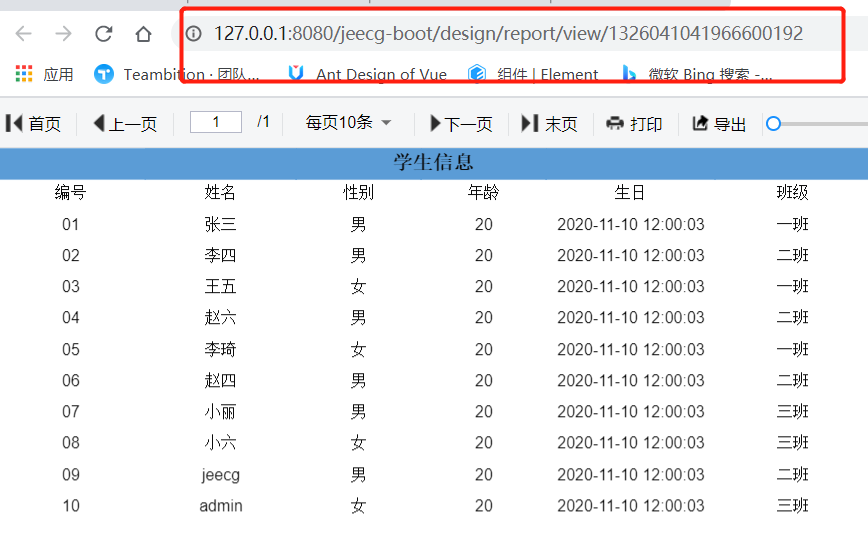
Task: Select the name cell 小丽
Action: (220, 411)
